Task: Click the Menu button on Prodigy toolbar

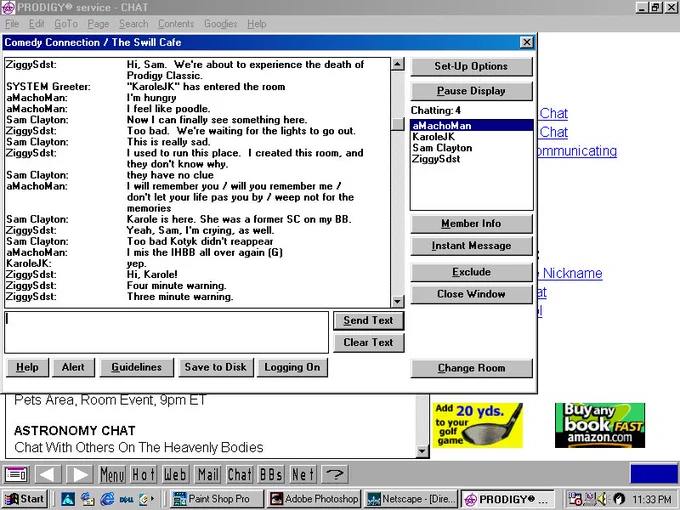Action: coord(113,474)
